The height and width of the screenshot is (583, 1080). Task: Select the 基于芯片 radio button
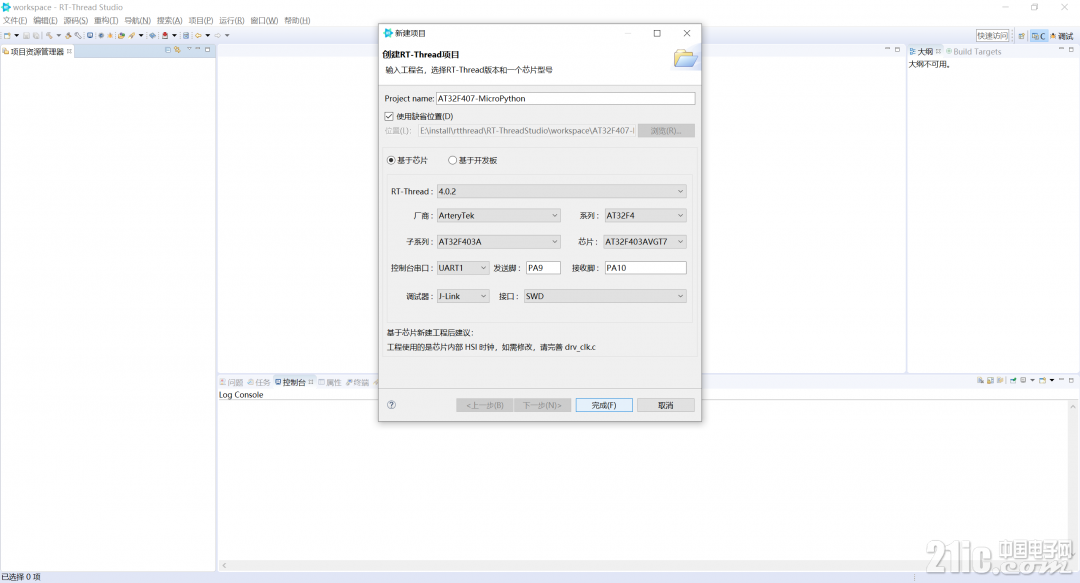(x=391, y=161)
